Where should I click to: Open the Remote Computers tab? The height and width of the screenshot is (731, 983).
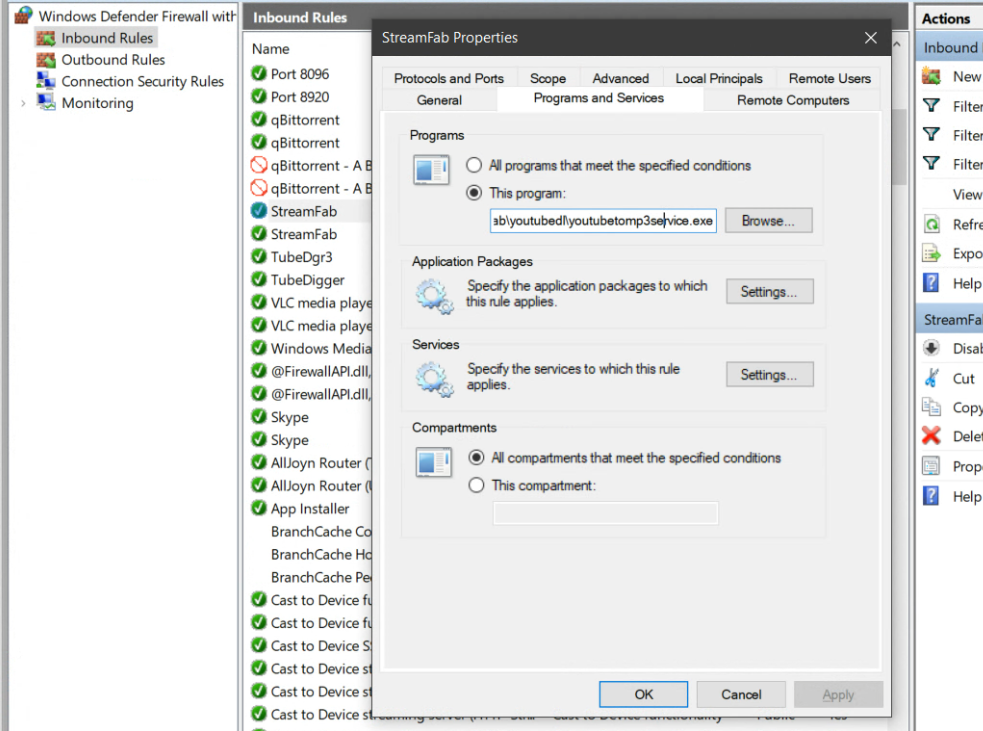click(793, 100)
